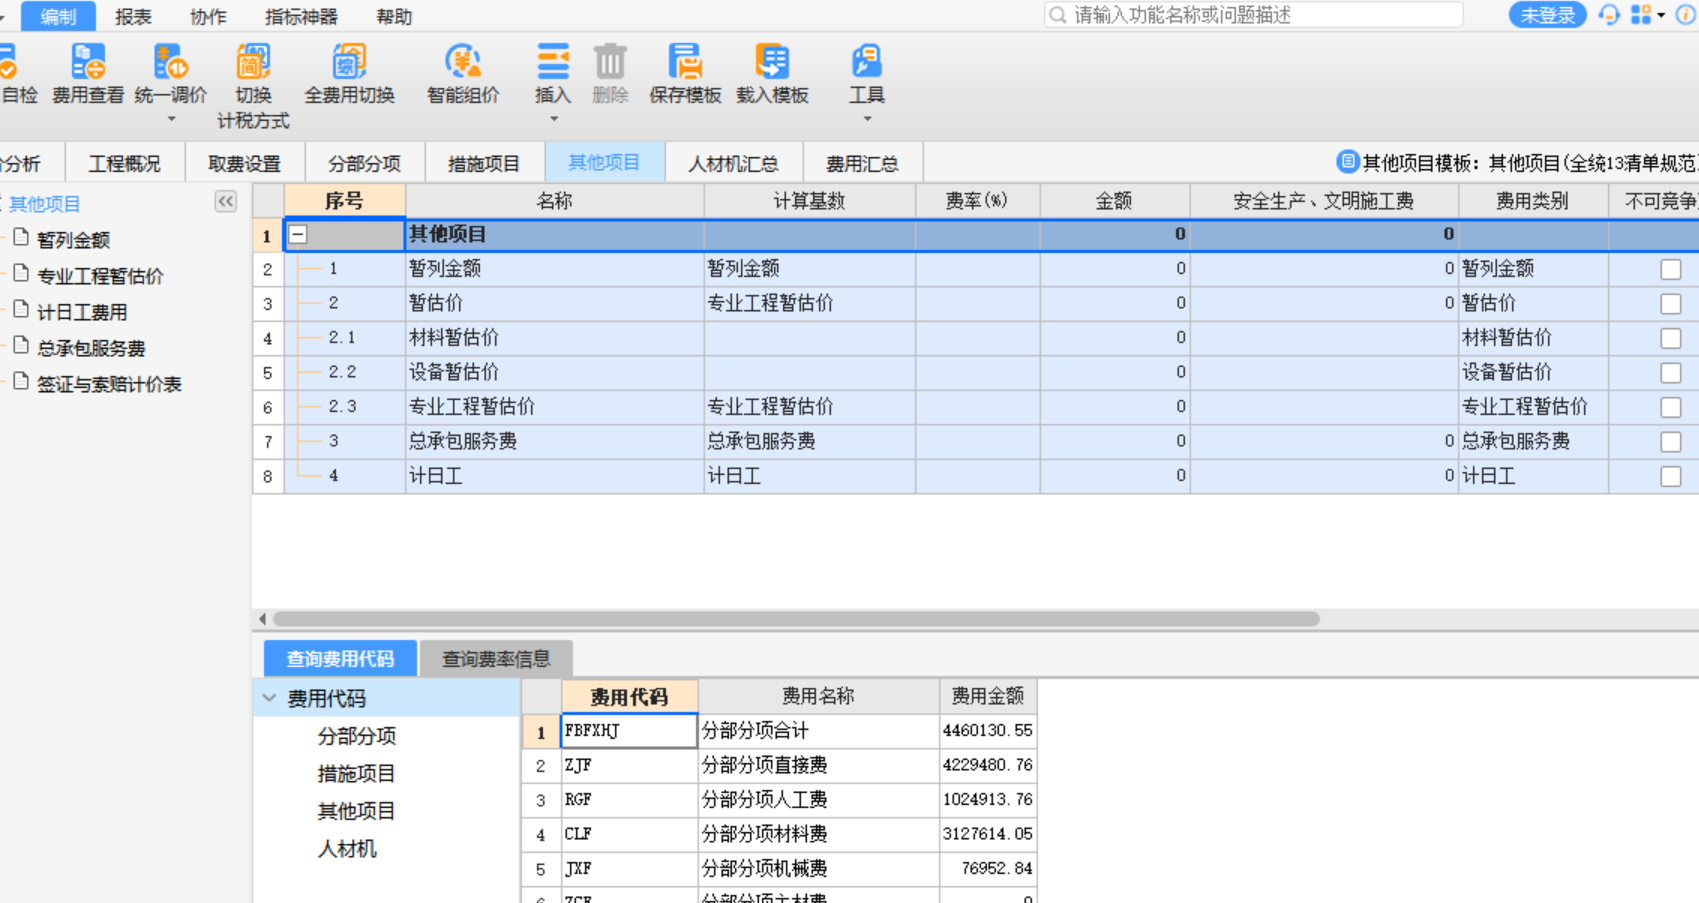Open the 工具 dropdown arrow

[x=867, y=119]
